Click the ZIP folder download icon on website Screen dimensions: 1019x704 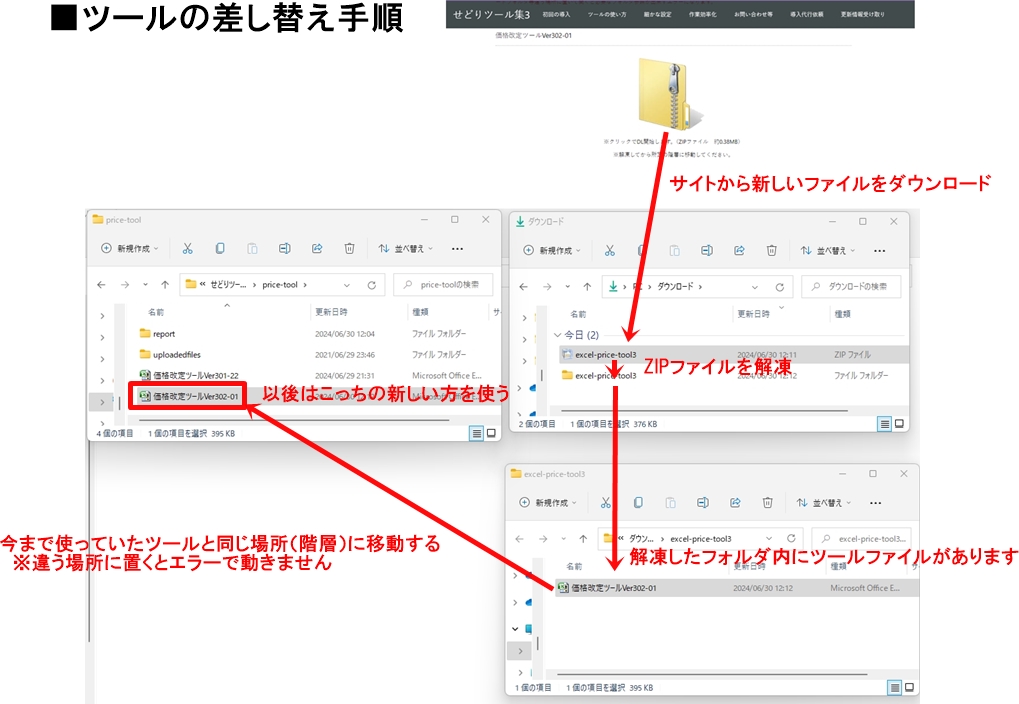(662, 95)
